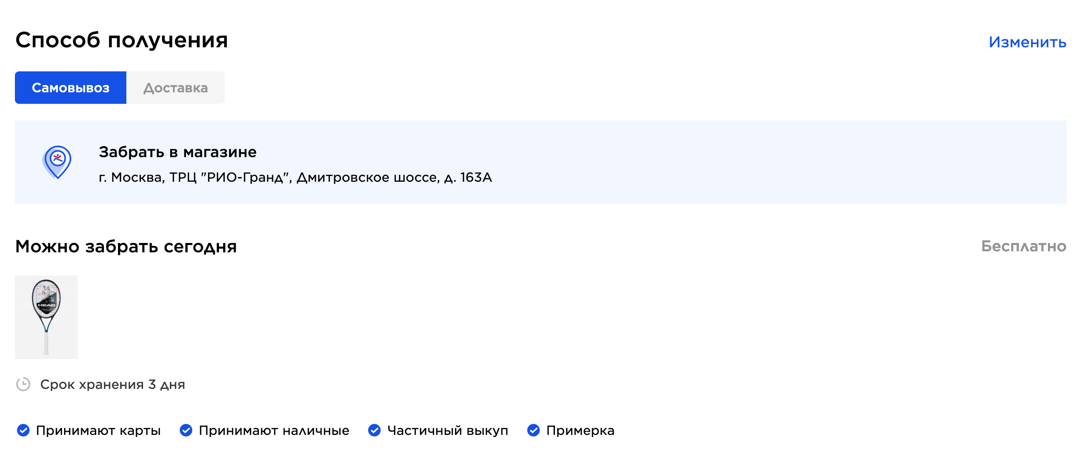Viewport: 1089px width, 464px height.
Task: Click the Можно забрать сегодня heading
Action: tap(126, 247)
